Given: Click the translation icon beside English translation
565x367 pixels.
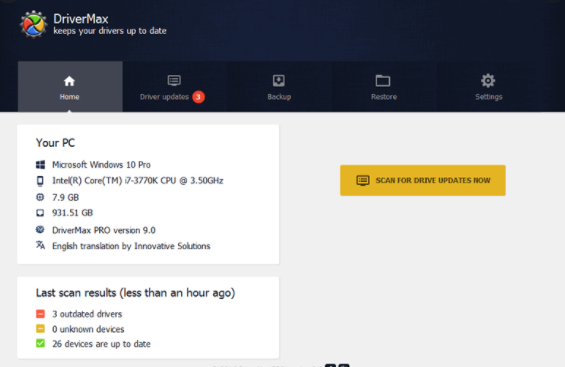Looking at the screenshot, I should click(40, 245).
